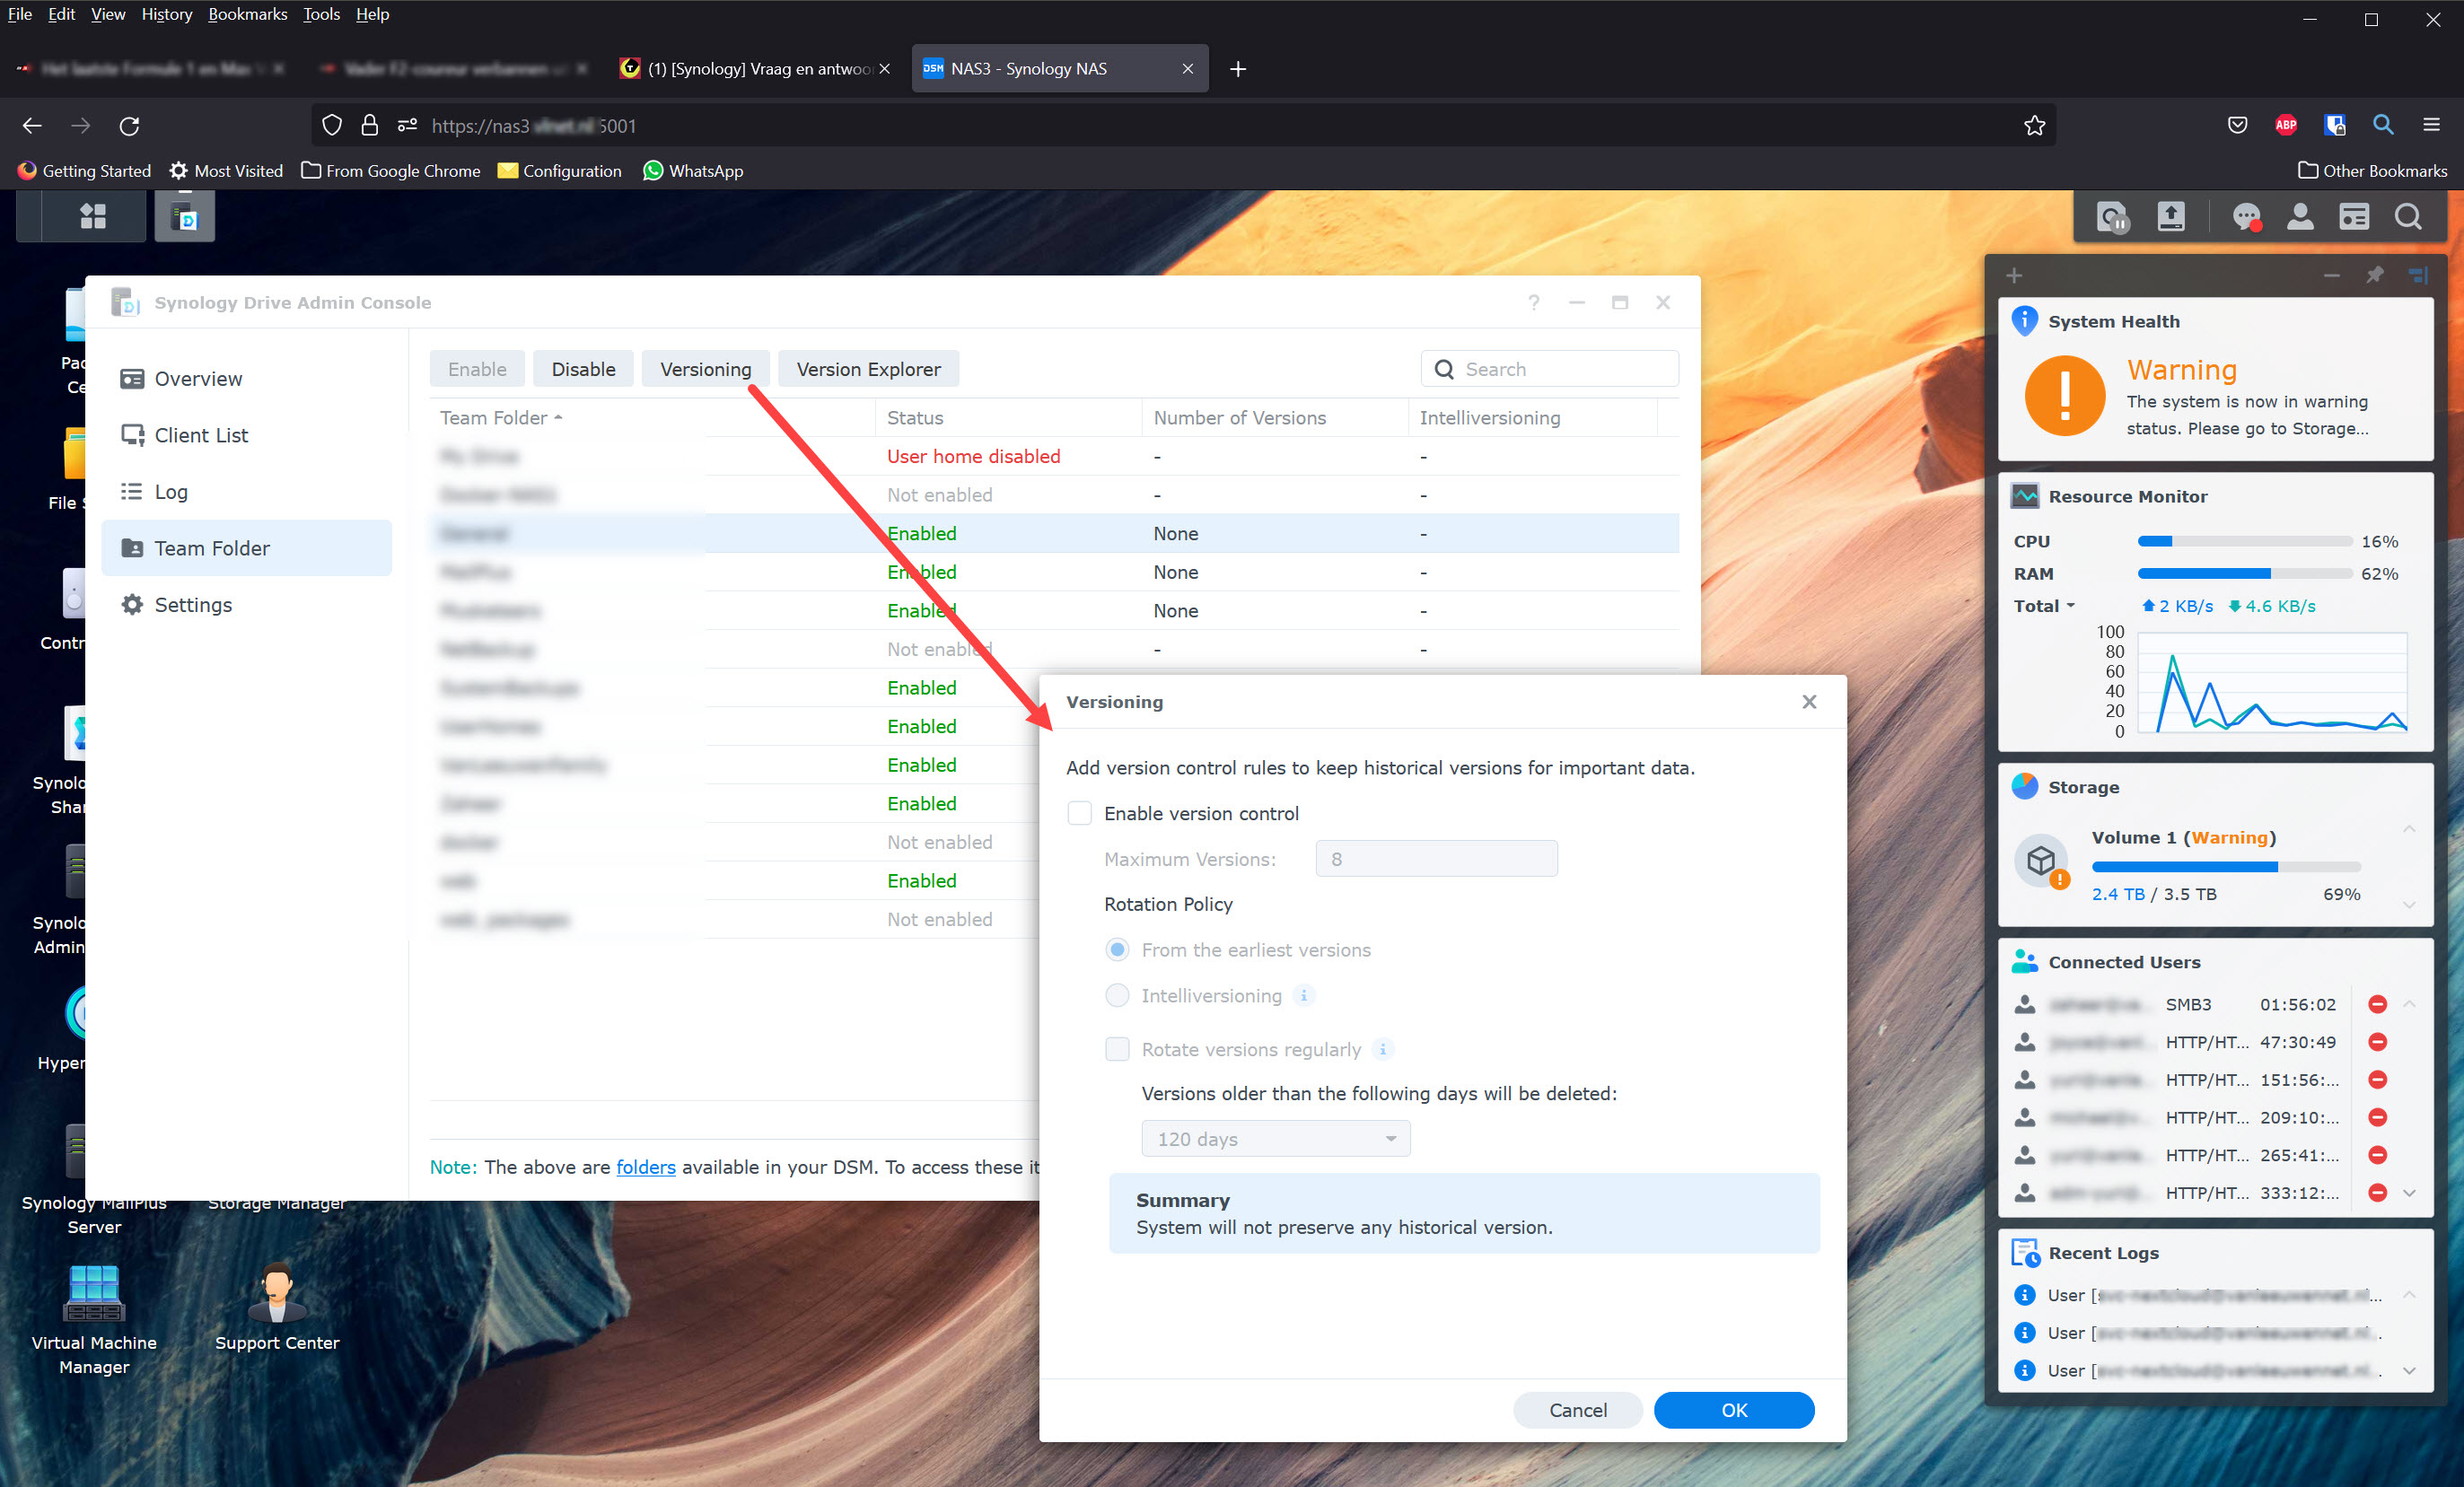The height and width of the screenshot is (1487, 2464).
Task: Cancel the Versioning dialog
Action: (1577, 1410)
